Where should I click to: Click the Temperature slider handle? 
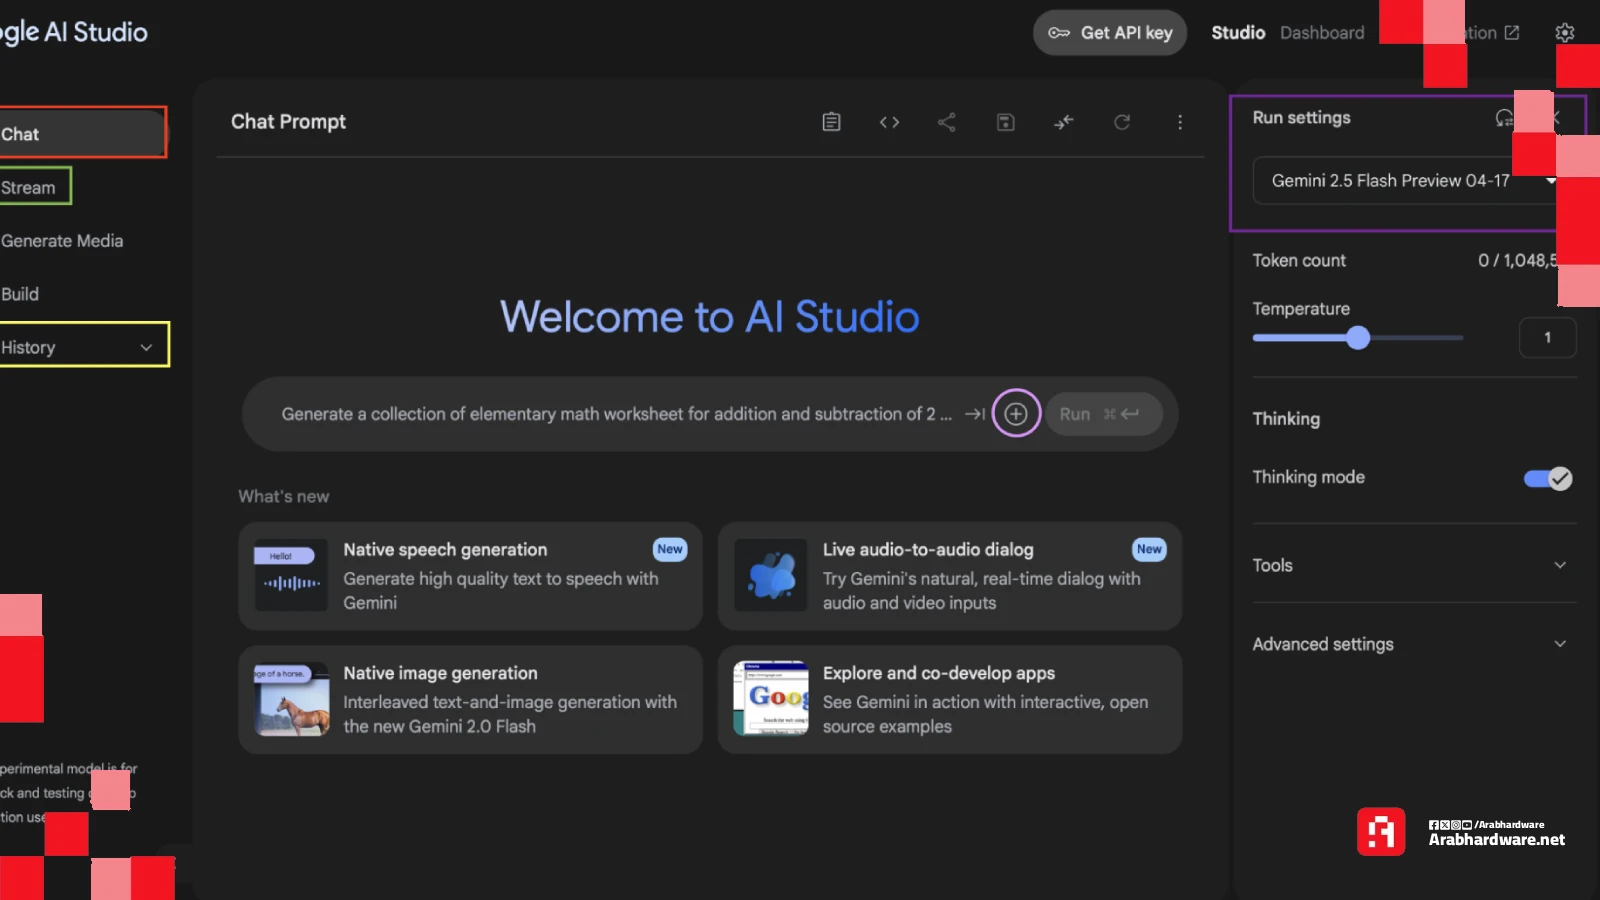point(1358,338)
